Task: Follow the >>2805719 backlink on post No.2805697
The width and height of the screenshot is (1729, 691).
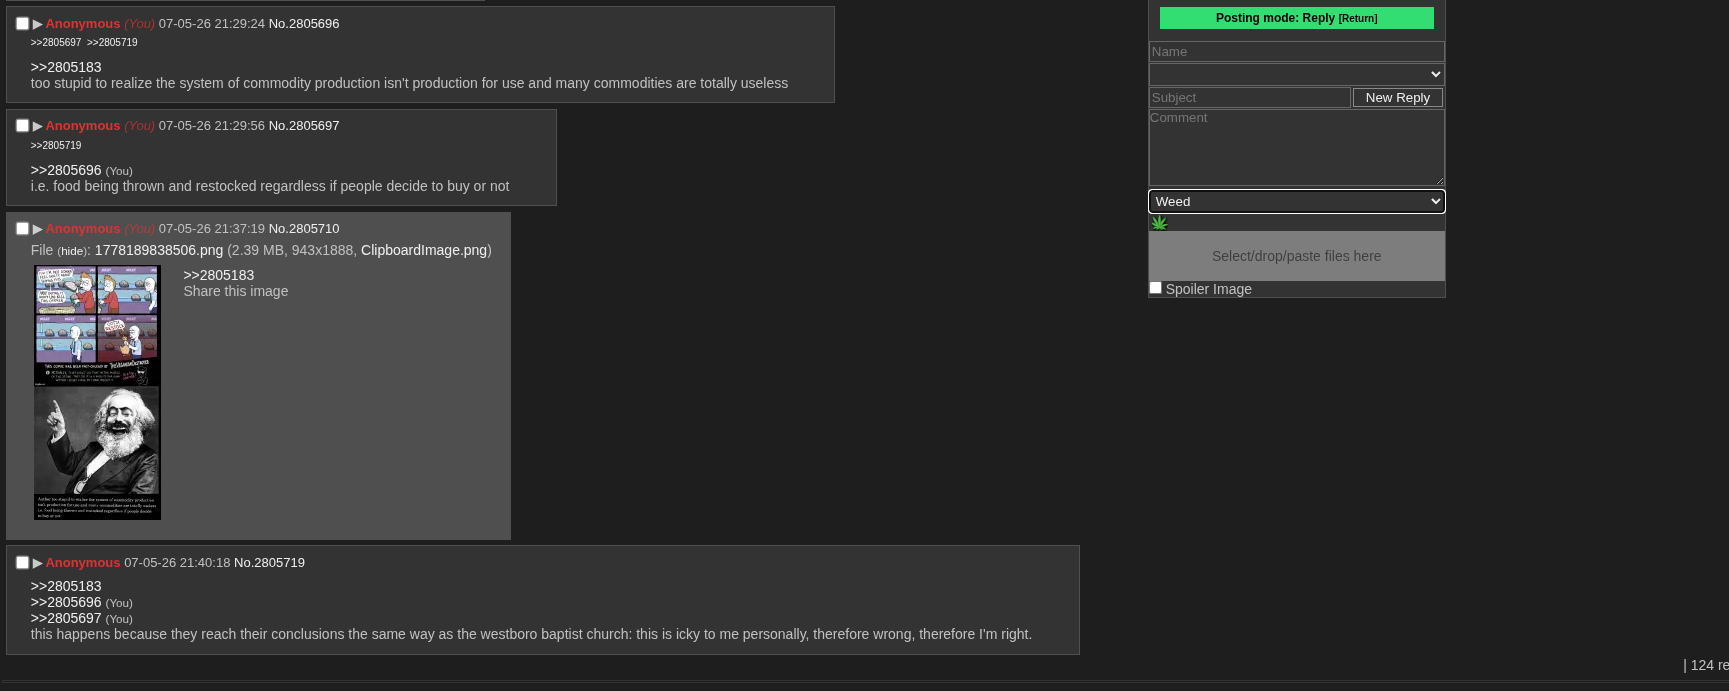Action: pyautogui.click(x=56, y=145)
